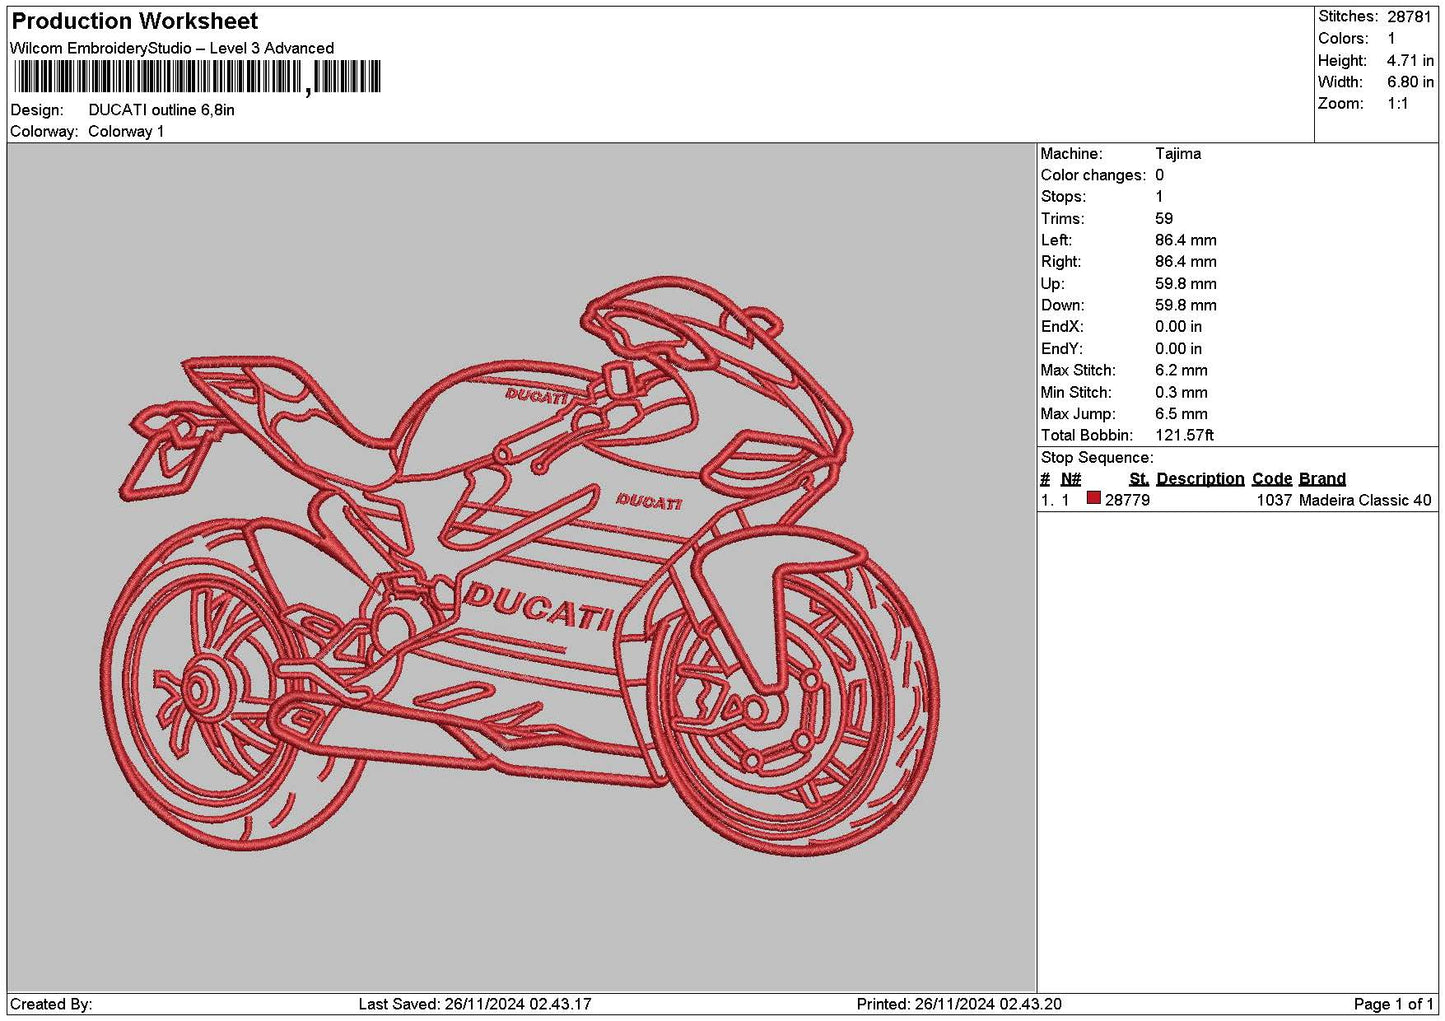Click the Left value 86.4 mm
This screenshot has height=1021, width=1445.
[x=1186, y=240]
